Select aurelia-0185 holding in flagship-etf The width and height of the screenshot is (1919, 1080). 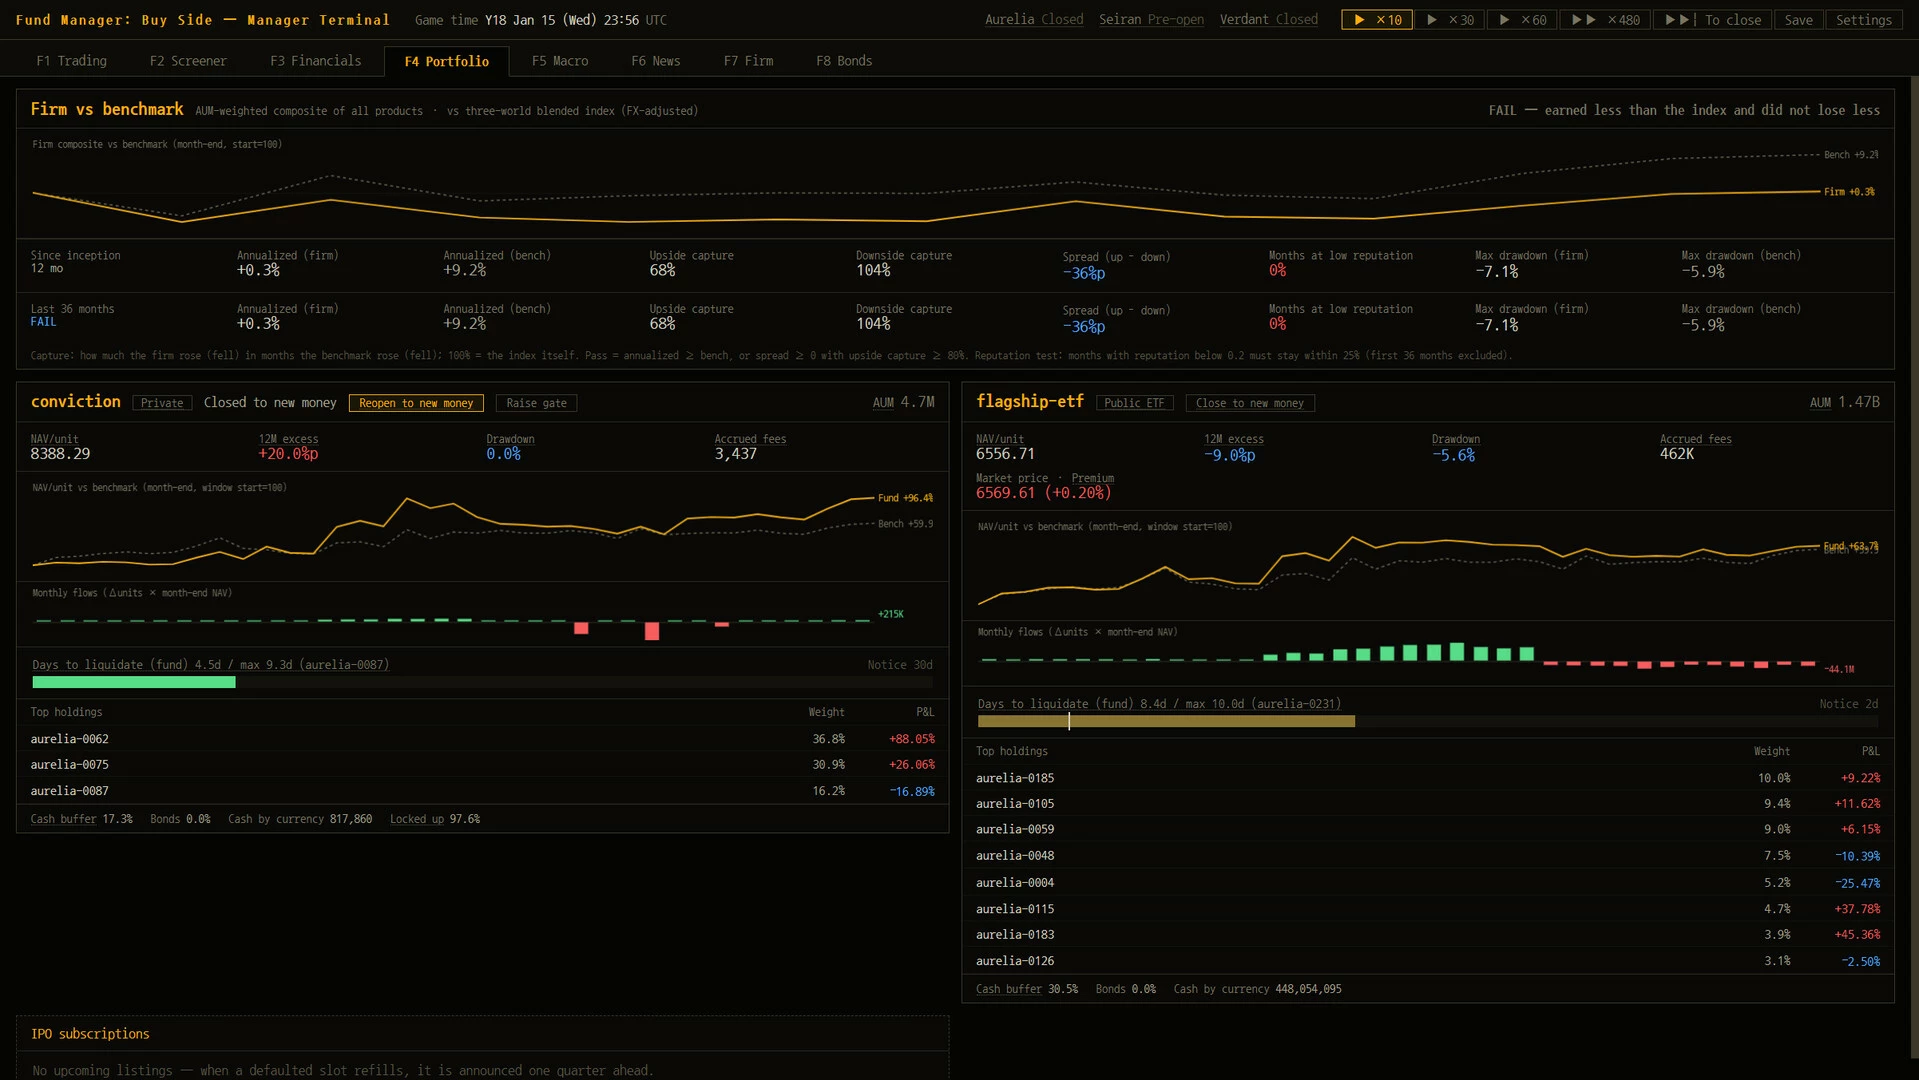click(1427, 778)
